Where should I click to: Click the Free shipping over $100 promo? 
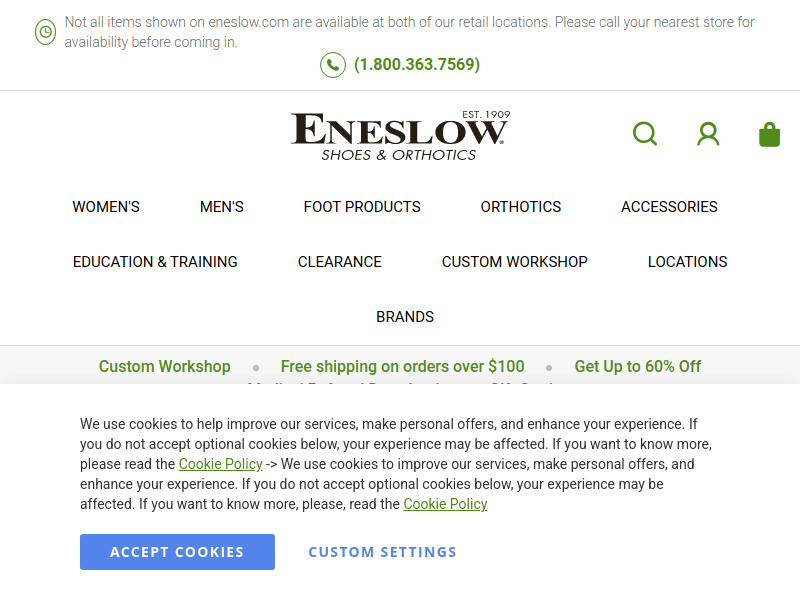(402, 366)
